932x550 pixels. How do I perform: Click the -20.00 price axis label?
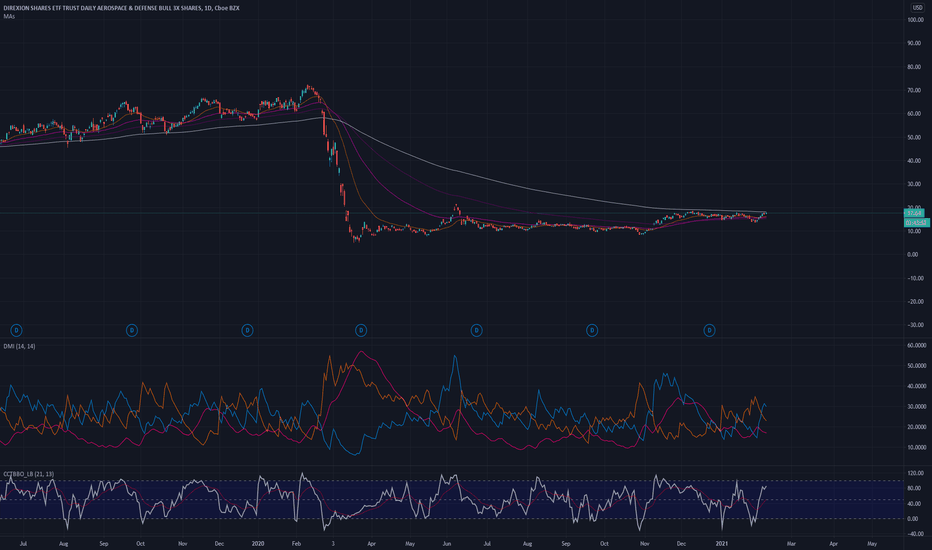915,301
